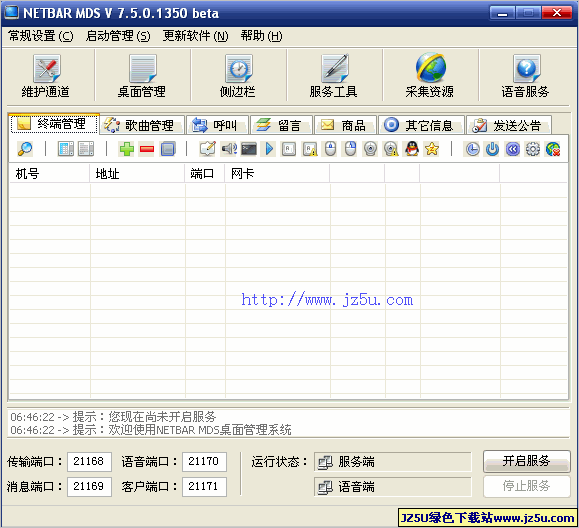Viewport: 579px width, 528px height.
Task: Open the 帮助(H) menu
Action: 261,36
